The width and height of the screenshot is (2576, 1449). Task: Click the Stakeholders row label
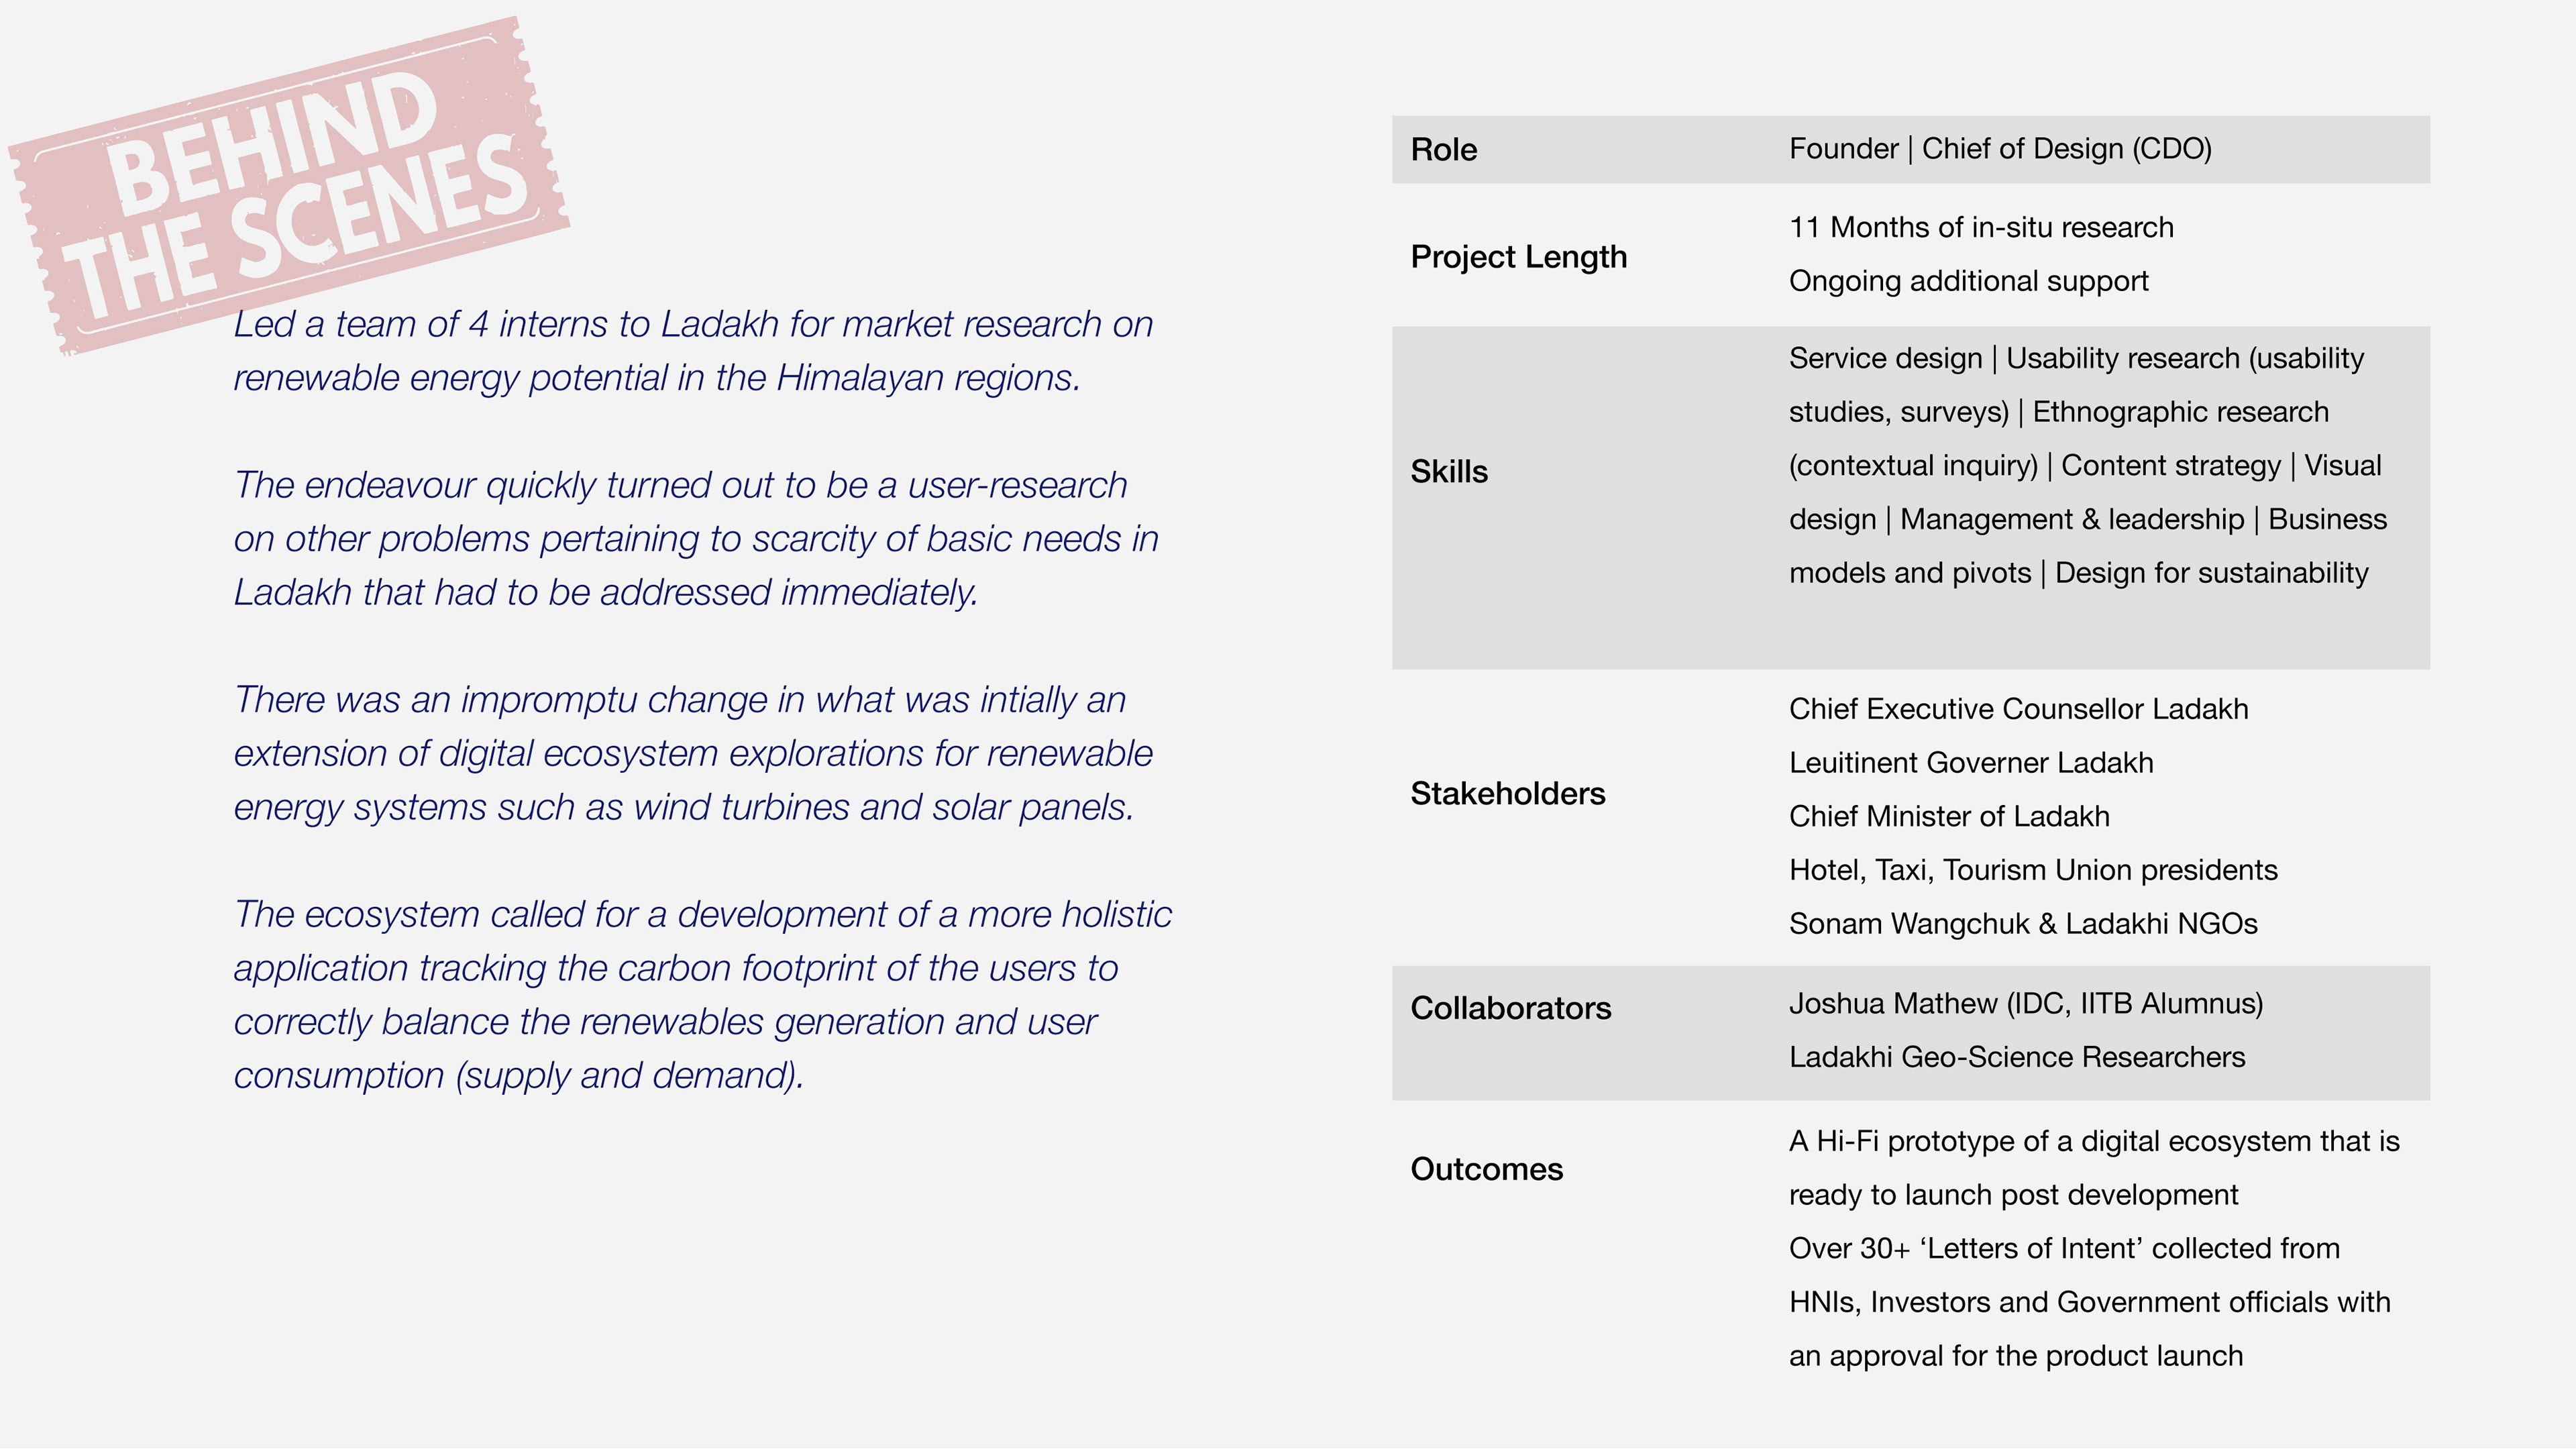(x=1507, y=794)
